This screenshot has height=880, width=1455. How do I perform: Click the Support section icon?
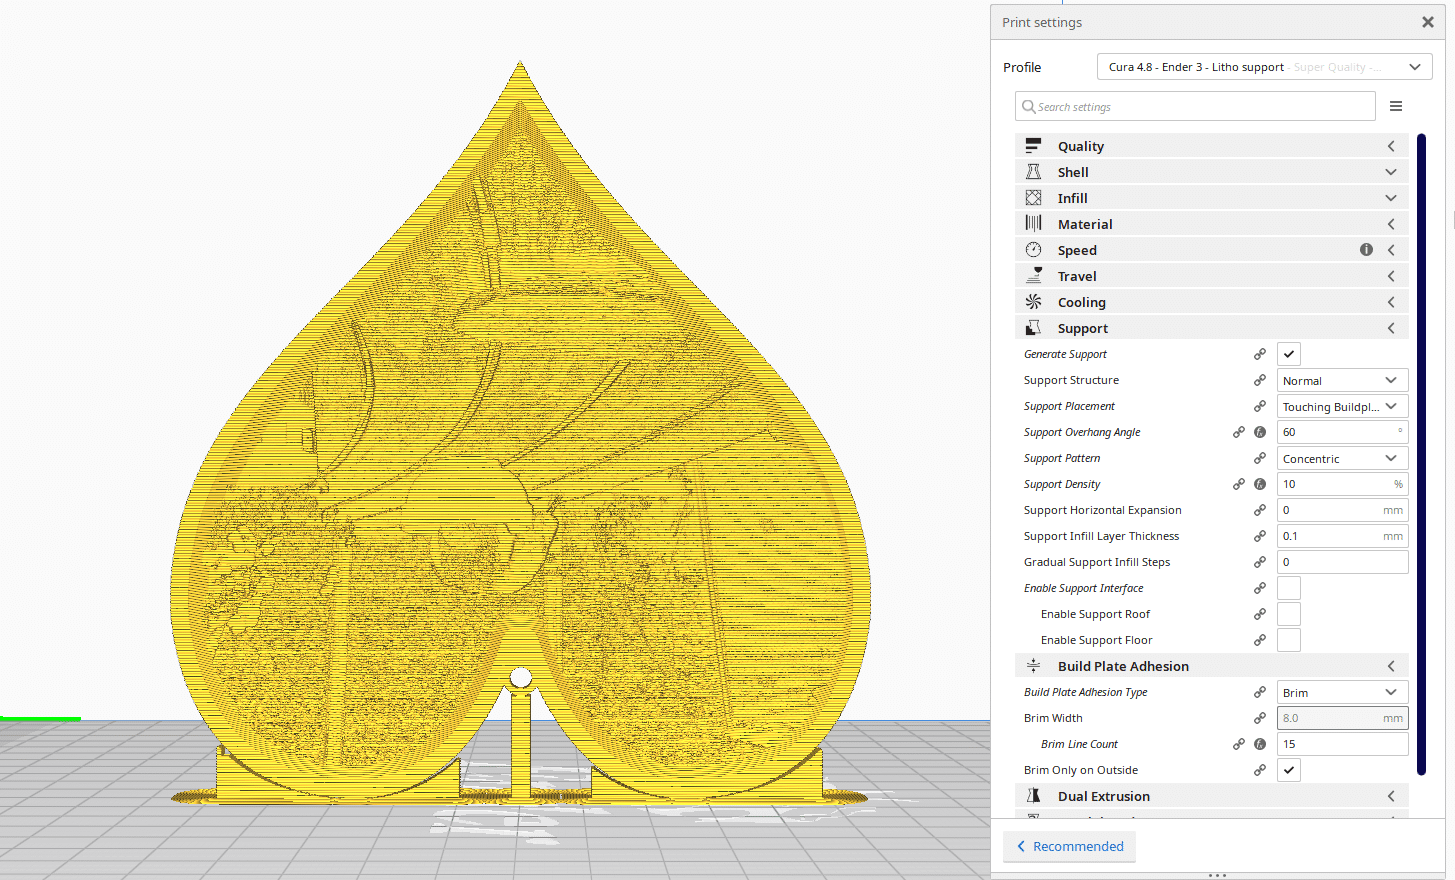(x=1033, y=327)
